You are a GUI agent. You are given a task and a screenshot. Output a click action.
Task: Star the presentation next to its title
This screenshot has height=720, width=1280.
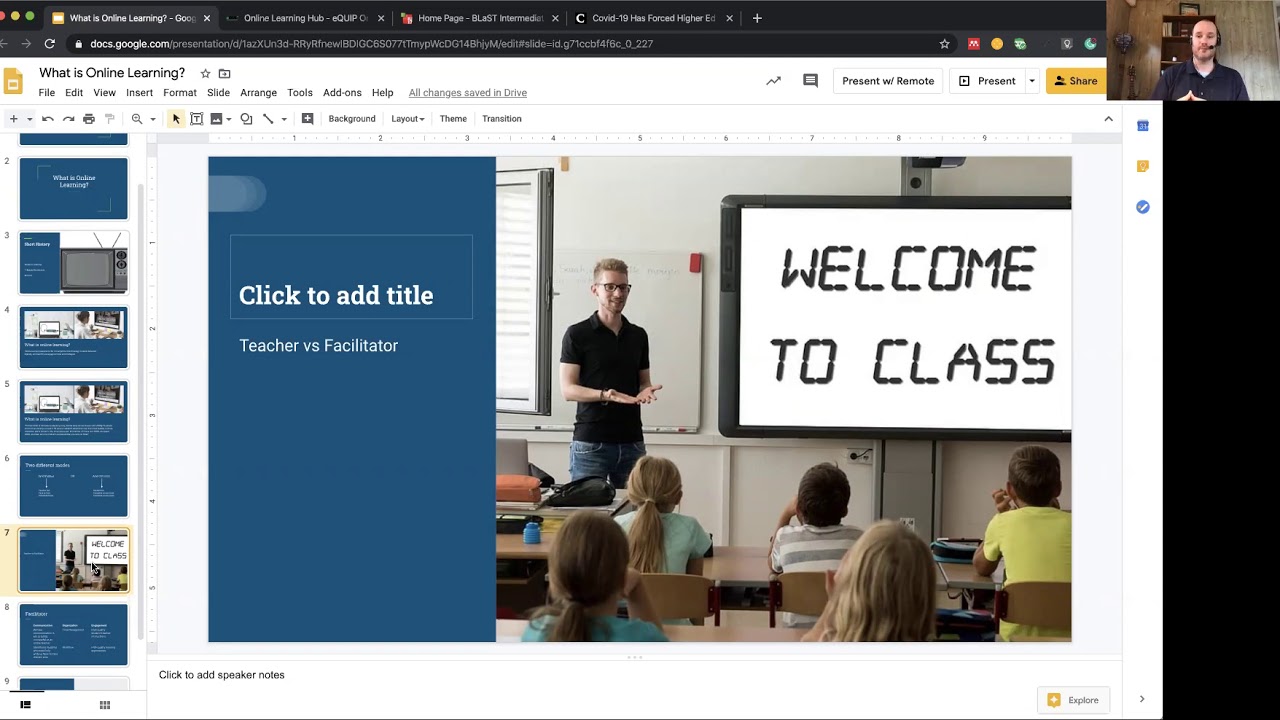205,73
